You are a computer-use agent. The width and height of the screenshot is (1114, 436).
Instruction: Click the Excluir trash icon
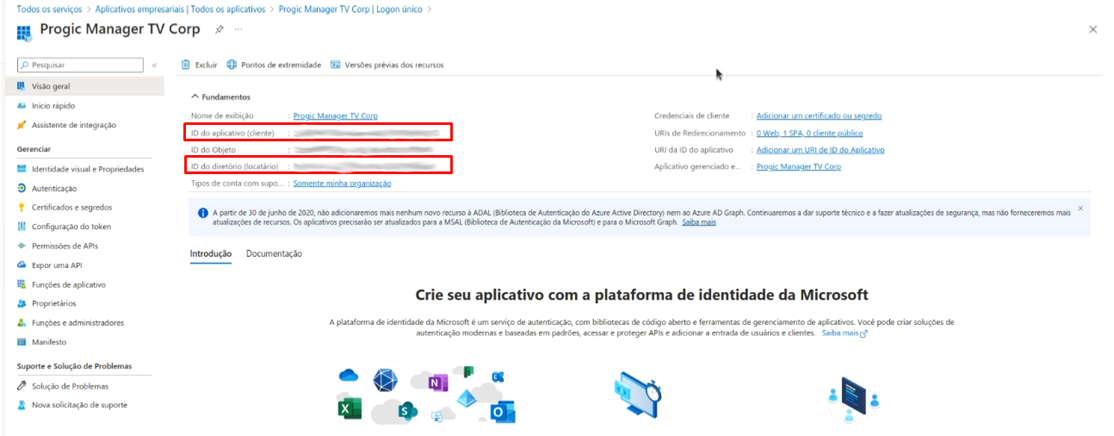tap(186, 65)
